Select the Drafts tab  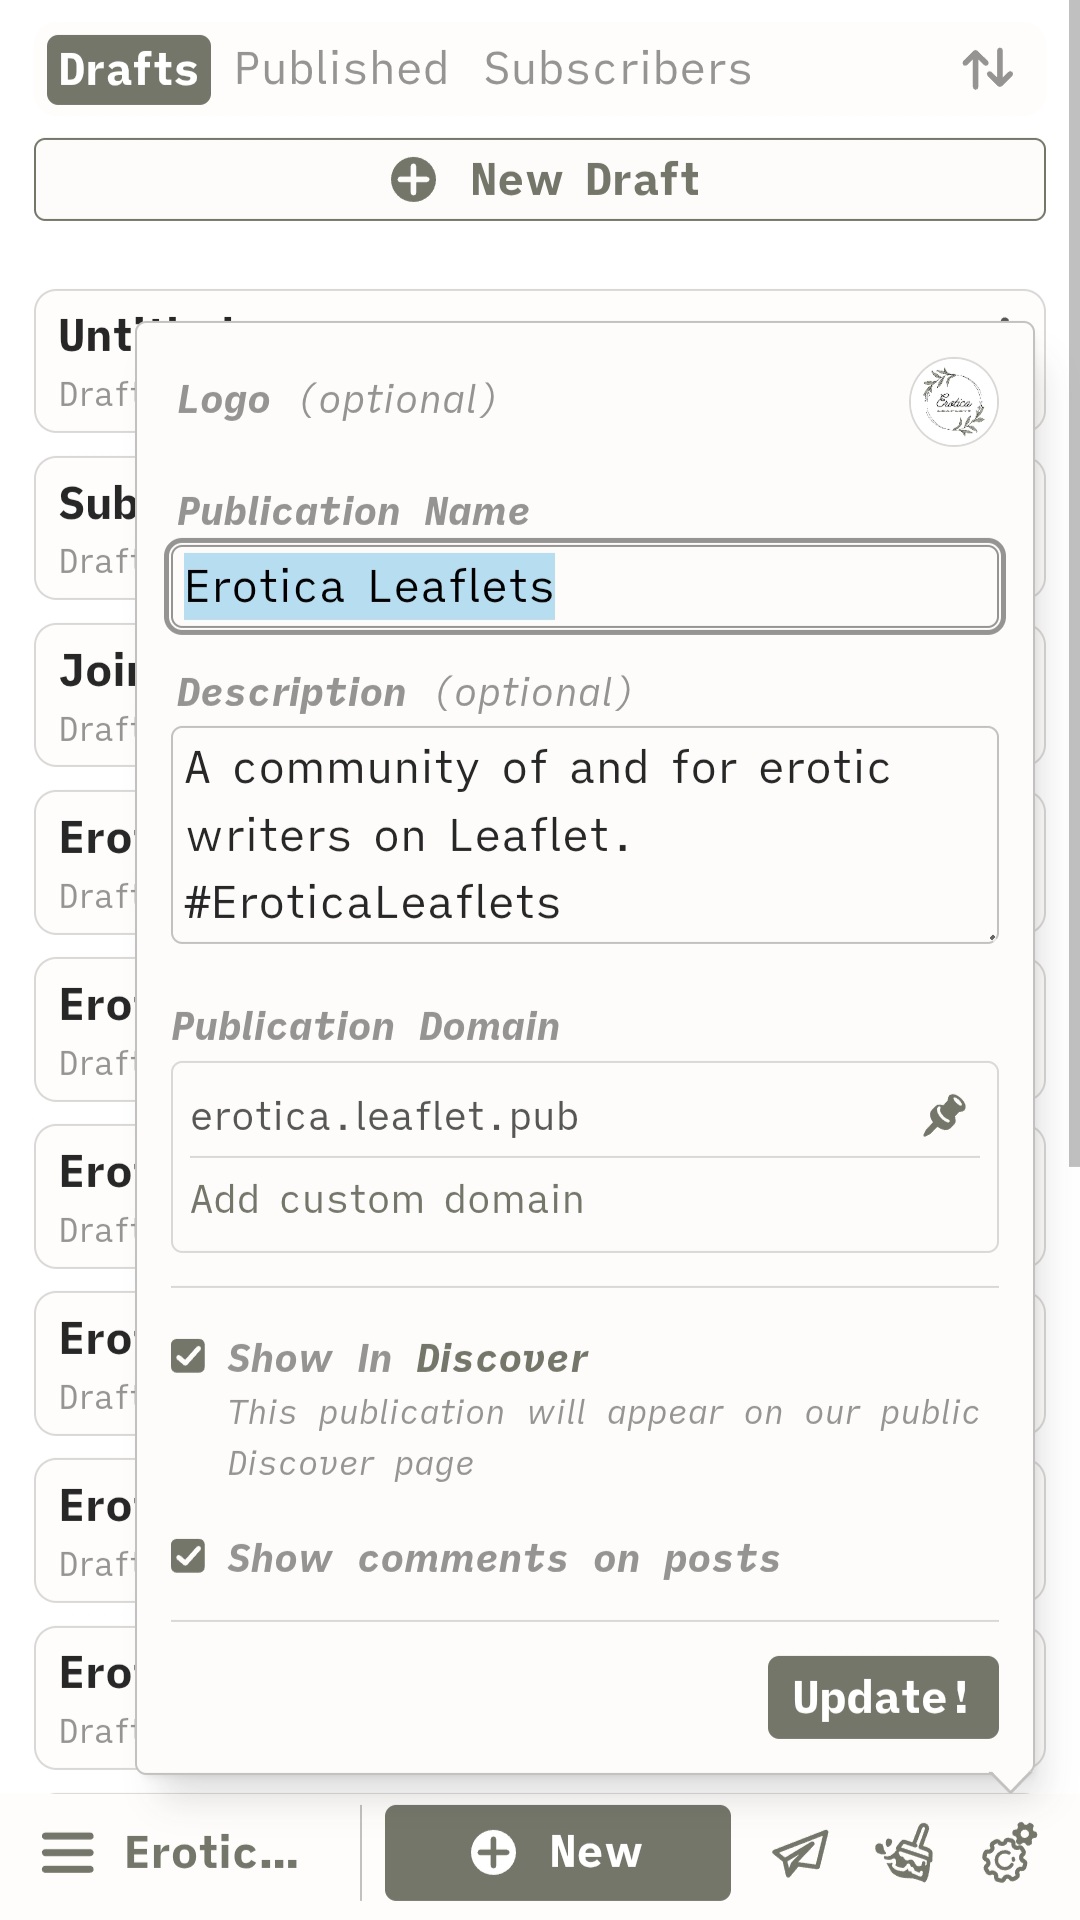tap(128, 69)
